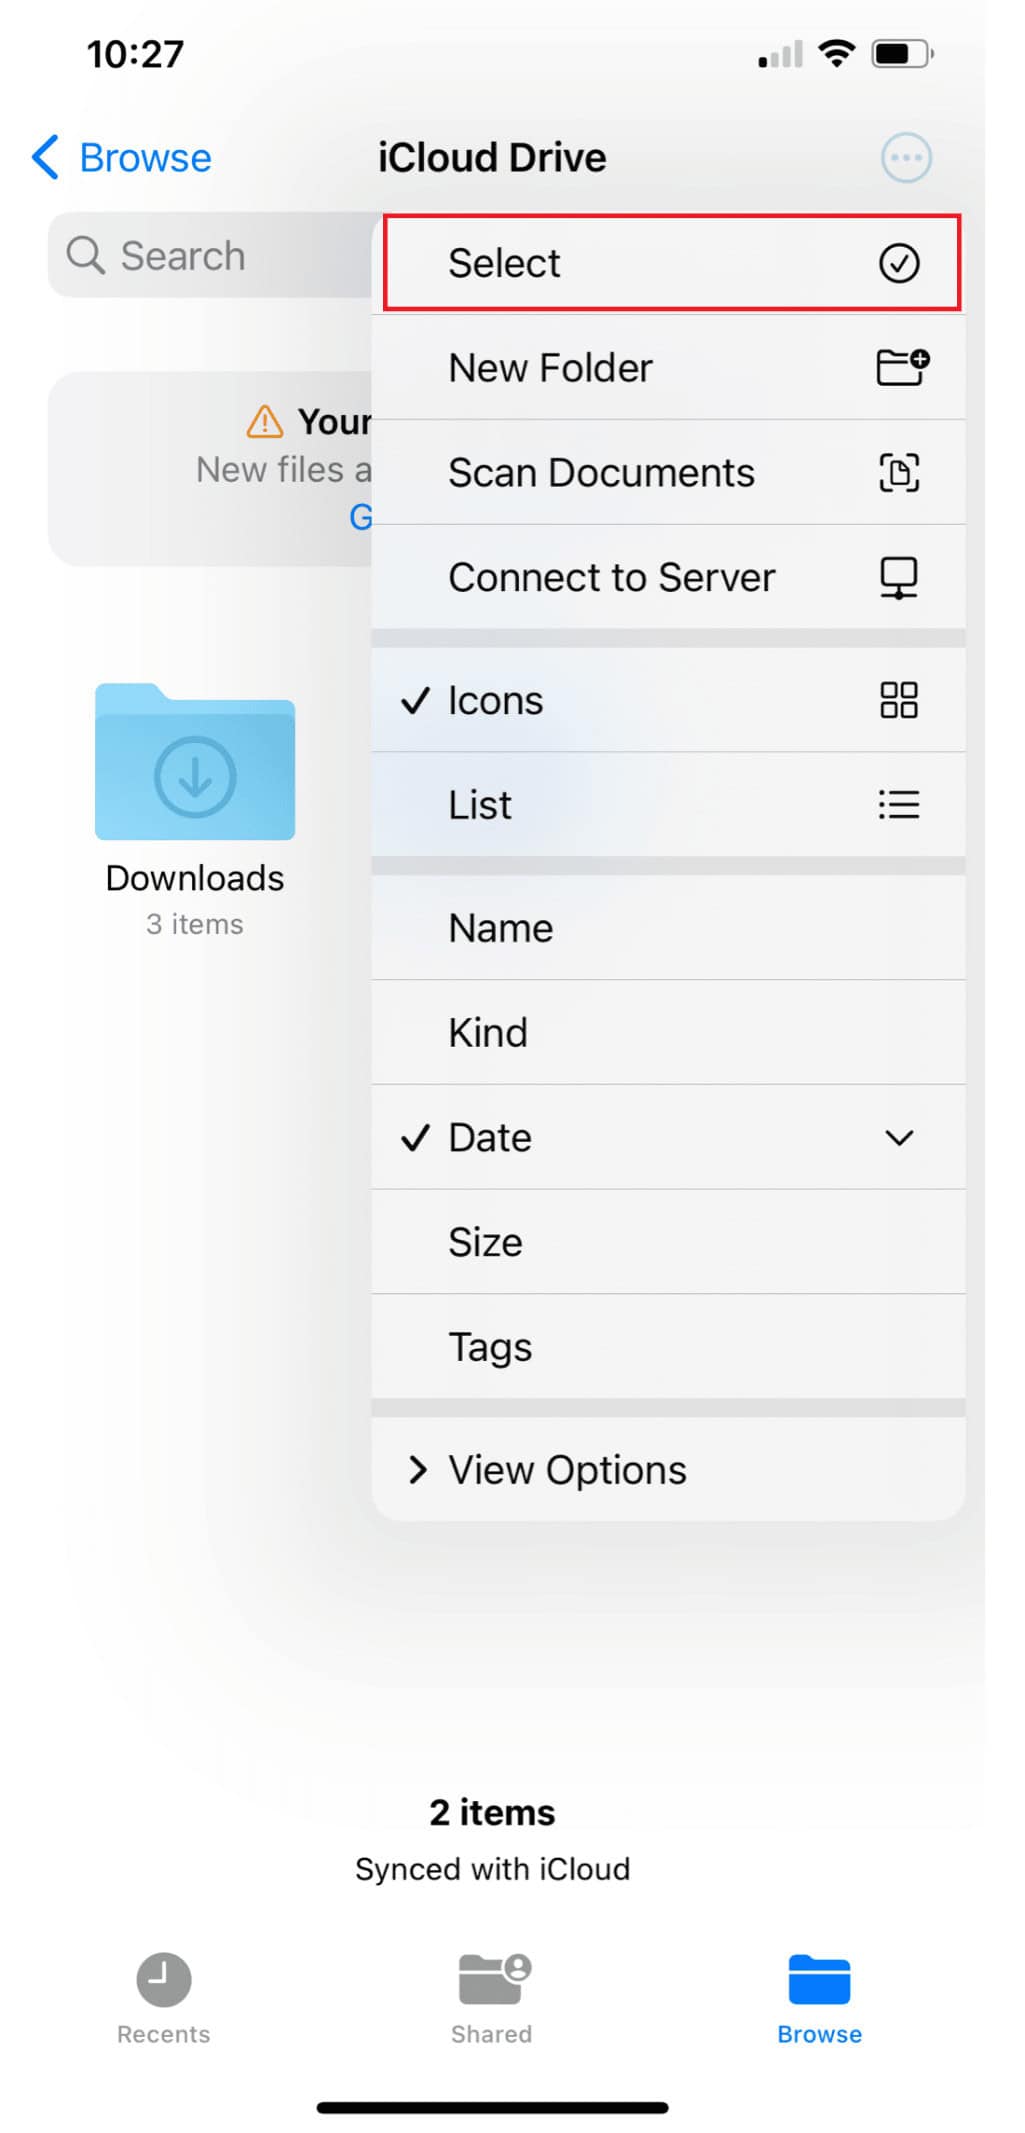
Task: Tap the New Folder plus icon
Action: click(x=902, y=367)
